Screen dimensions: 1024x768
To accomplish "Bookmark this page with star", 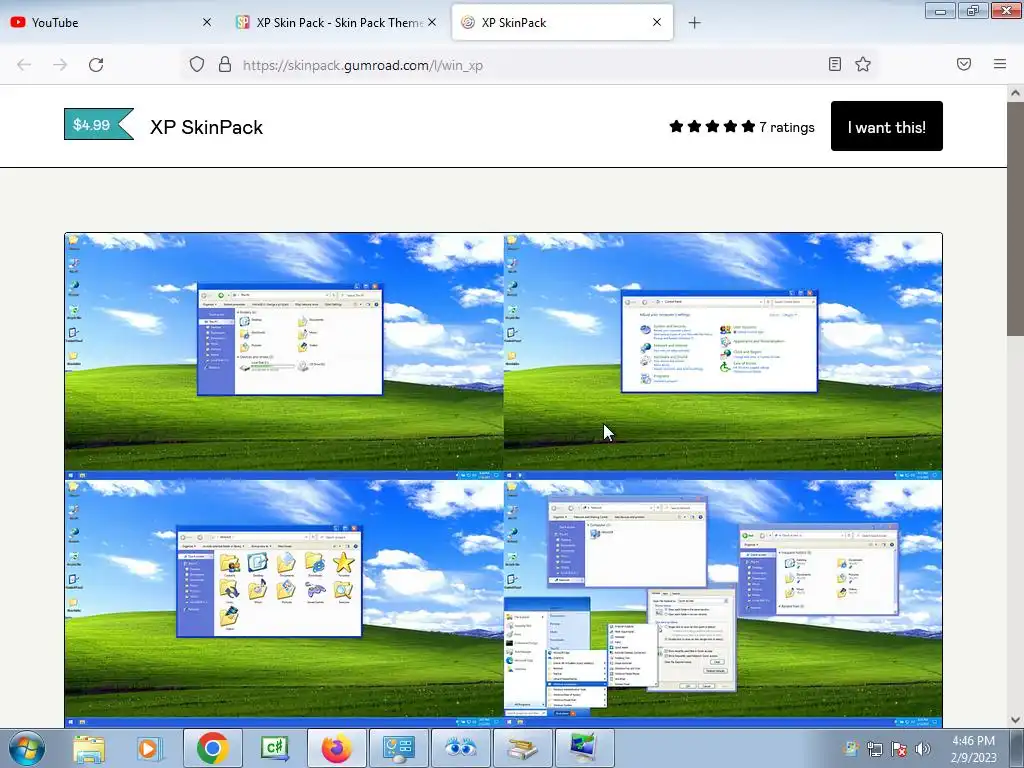I will (x=863, y=64).
